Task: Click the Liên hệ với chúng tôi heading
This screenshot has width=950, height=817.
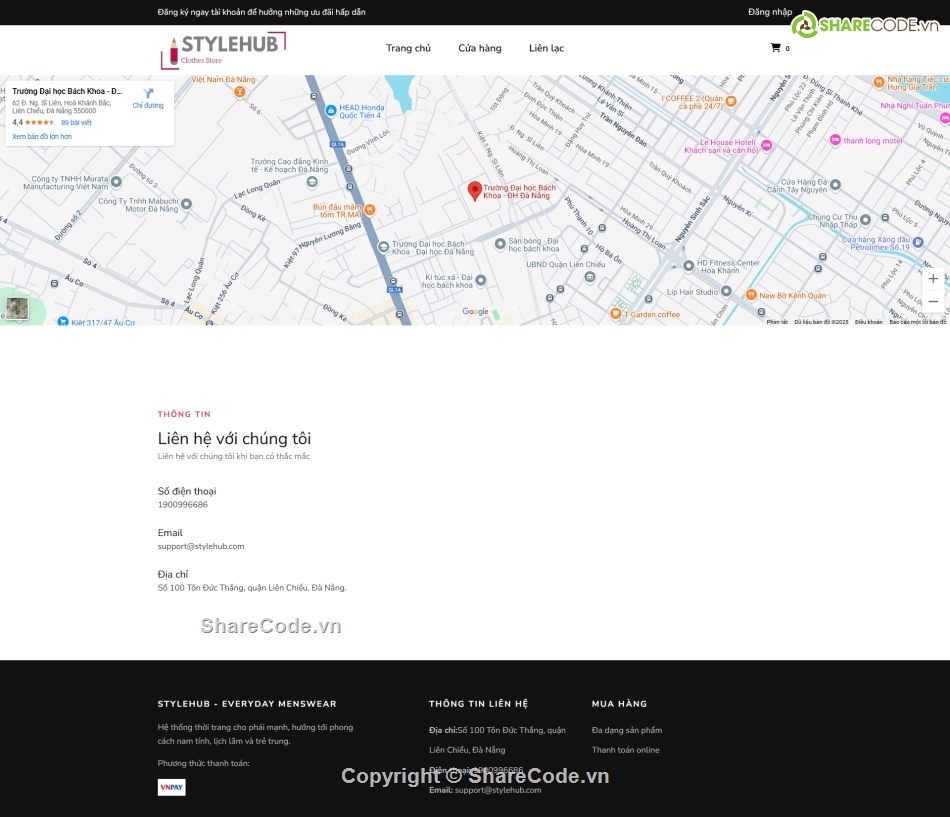Action: pyautogui.click(x=234, y=438)
